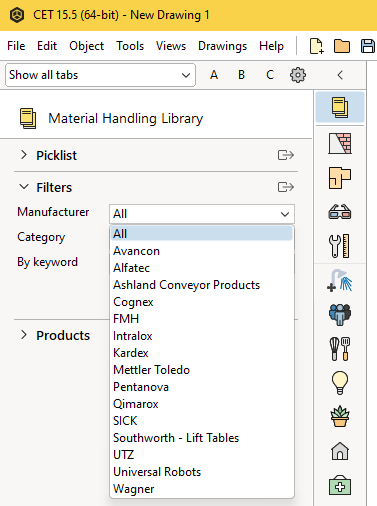The width and height of the screenshot is (377, 506).
Task: Click the CET application logo icon
Action: (x=17, y=15)
